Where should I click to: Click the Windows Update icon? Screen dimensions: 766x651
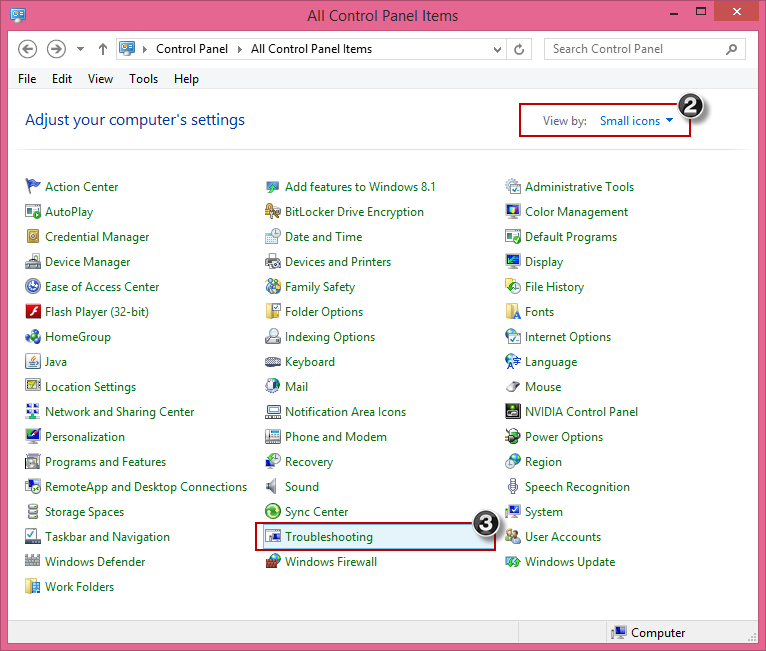point(512,561)
